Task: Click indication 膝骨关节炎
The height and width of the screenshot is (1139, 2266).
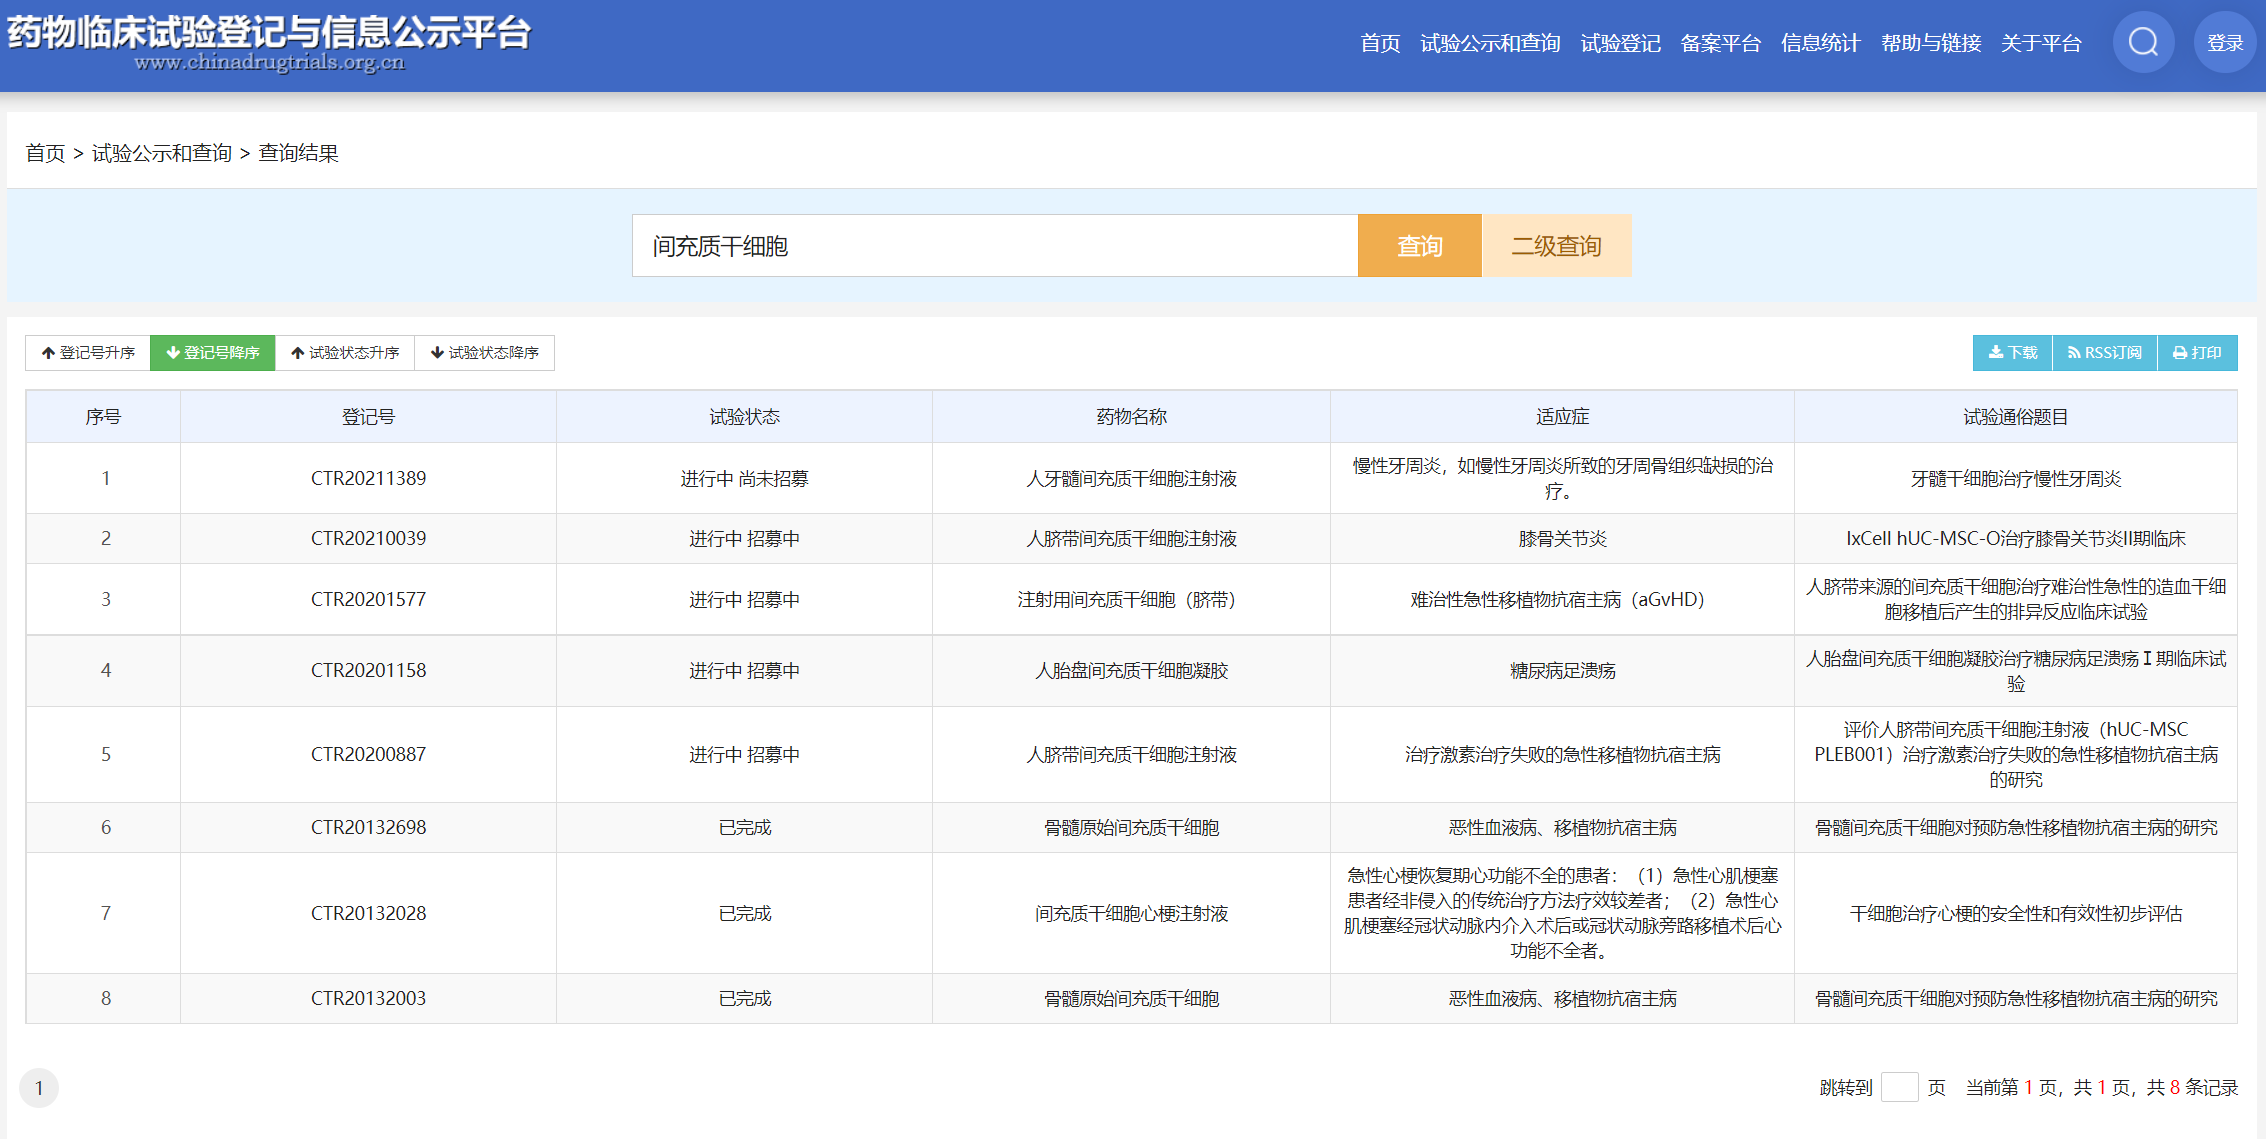Action: [1562, 538]
